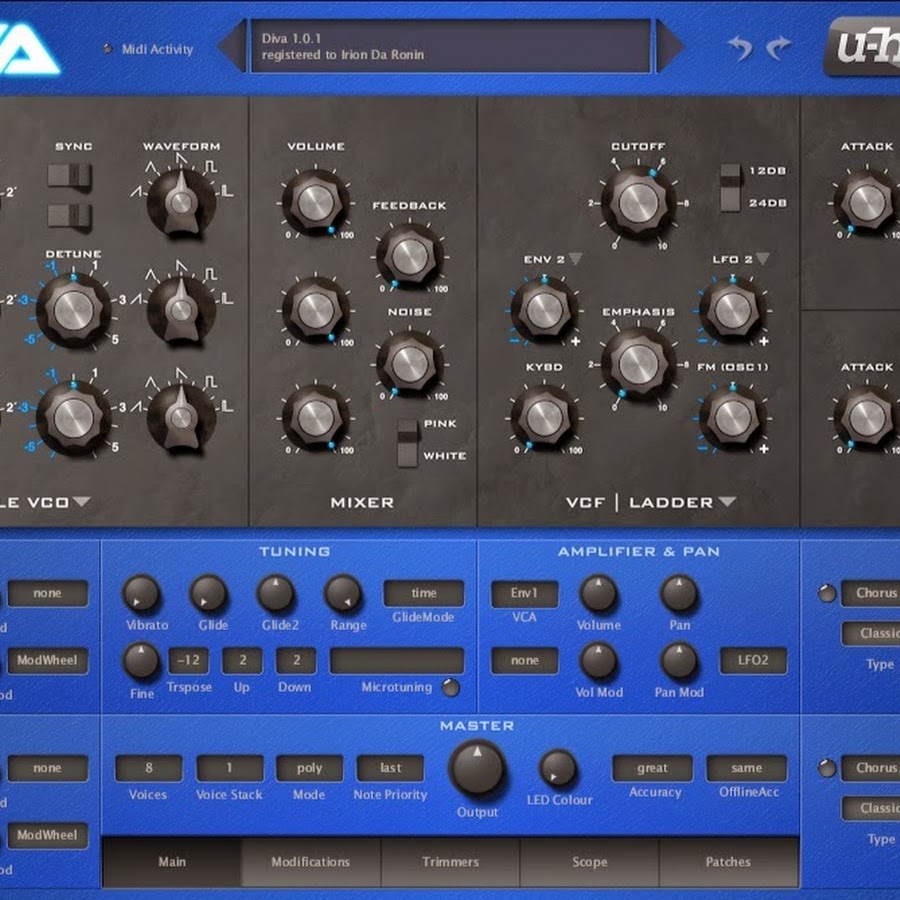Click the upper Detune knob
The image size is (900, 900).
[x=73, y=310]
